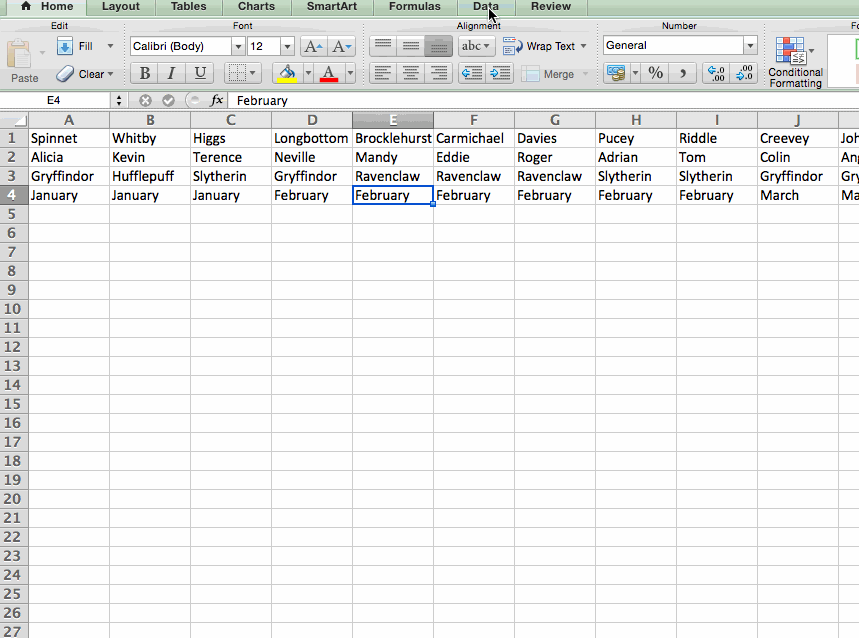Expand the Borders dropdown arrow
This screenshot has width=859, height=638.
253,73
